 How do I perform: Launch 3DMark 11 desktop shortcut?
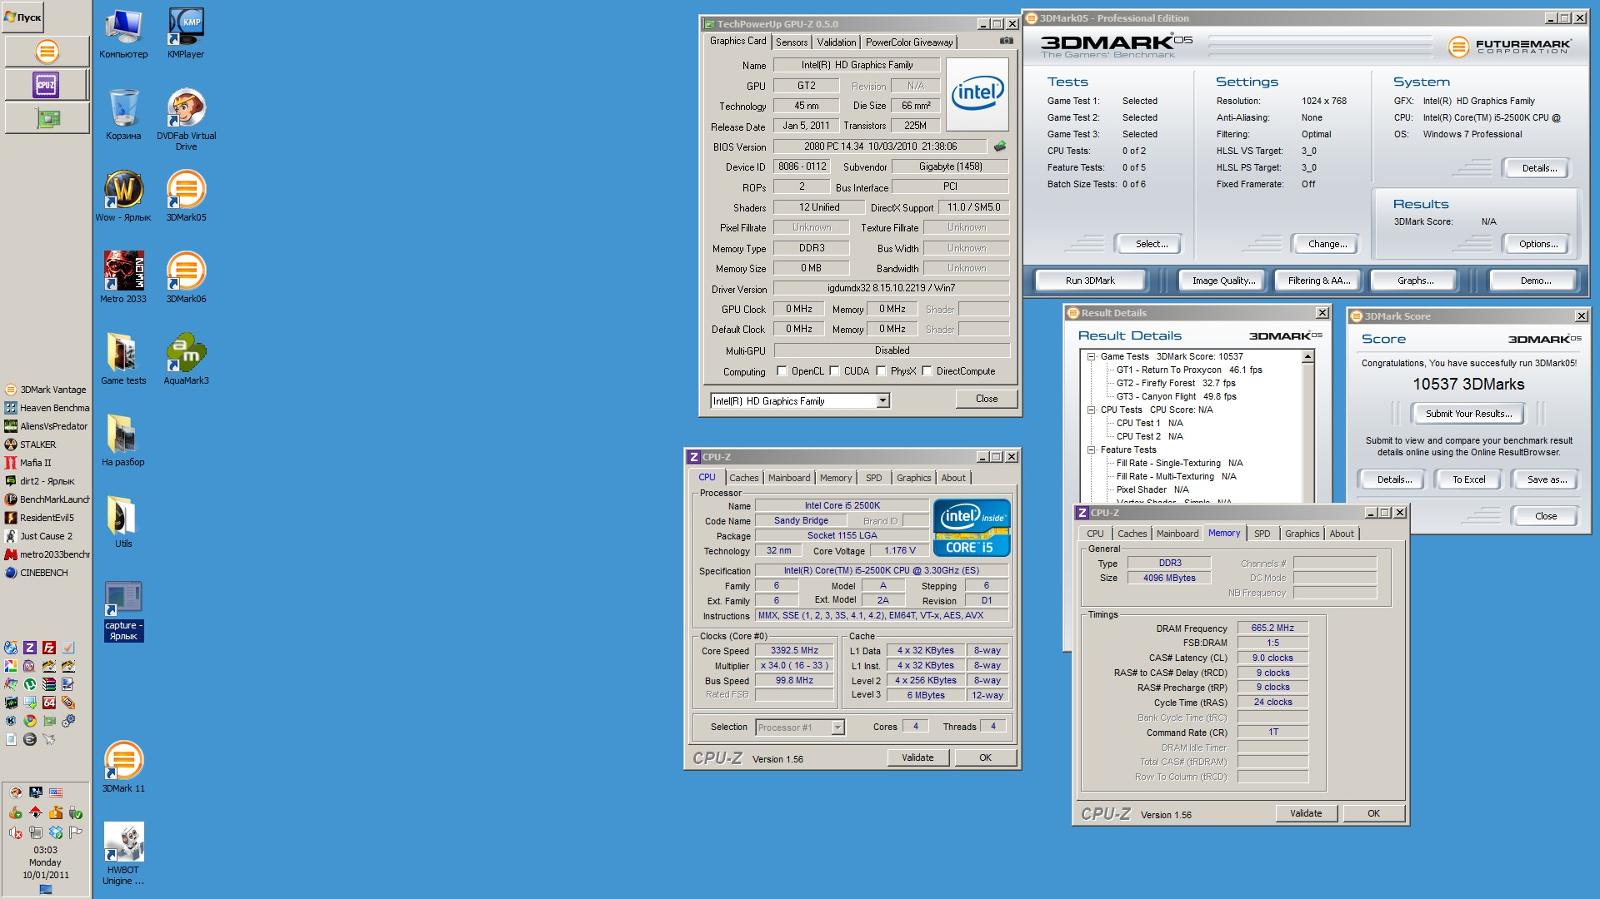click(x=123, y=767)
